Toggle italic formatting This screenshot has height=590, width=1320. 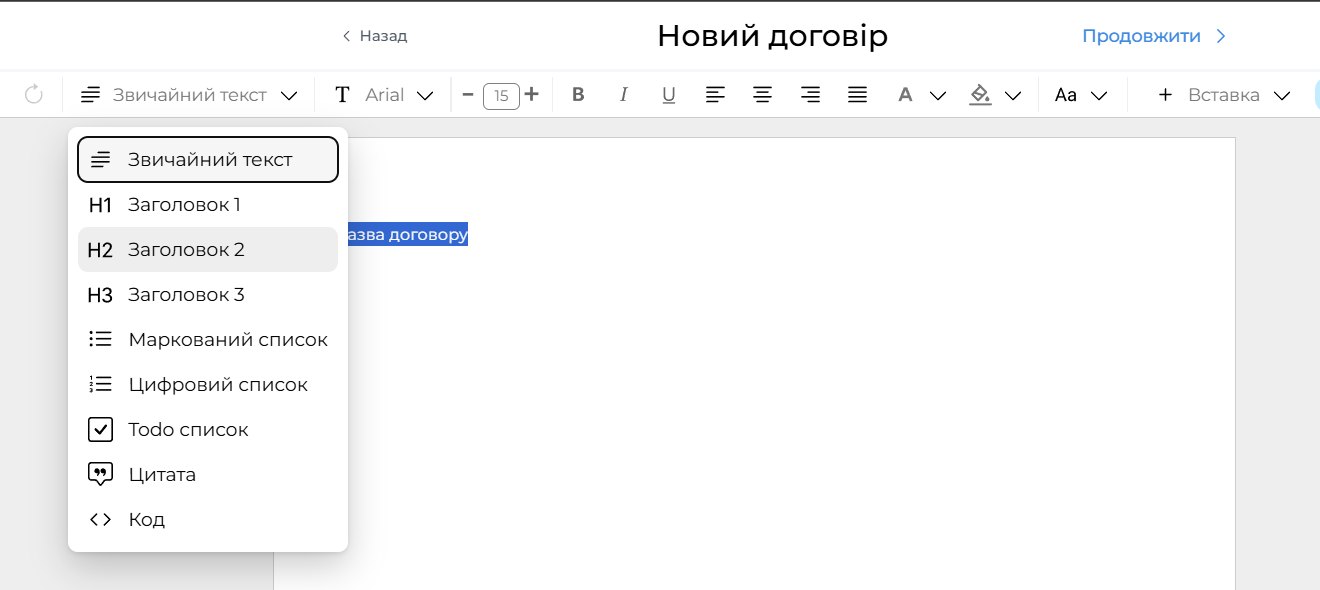[624, 95]
